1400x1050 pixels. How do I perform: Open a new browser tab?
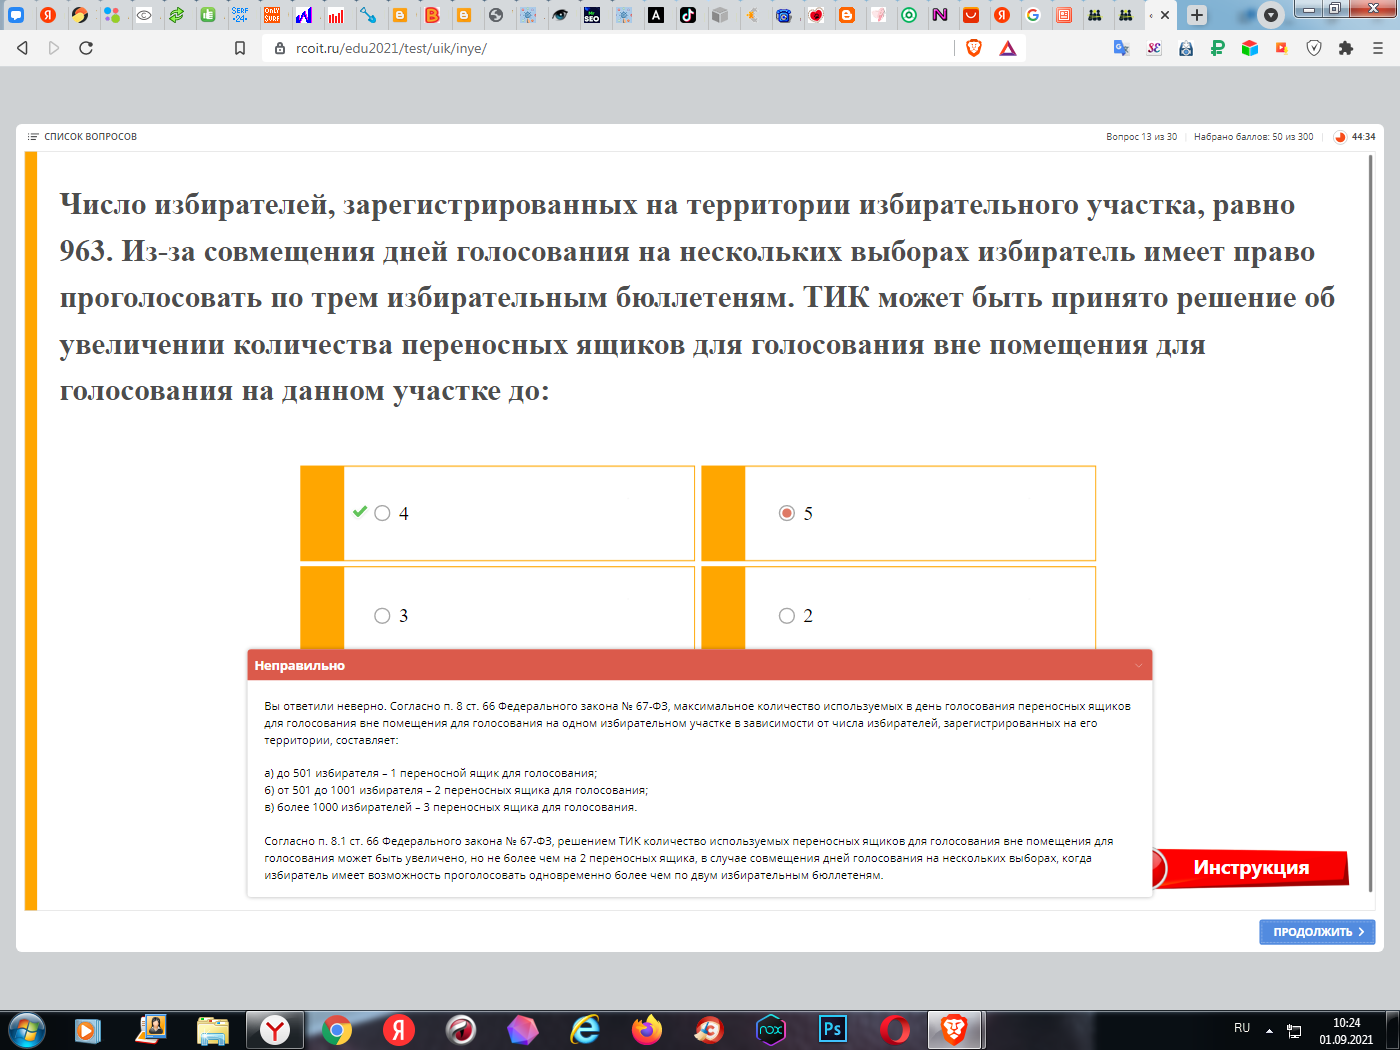pyautogui.click(x=1197, y=15)
